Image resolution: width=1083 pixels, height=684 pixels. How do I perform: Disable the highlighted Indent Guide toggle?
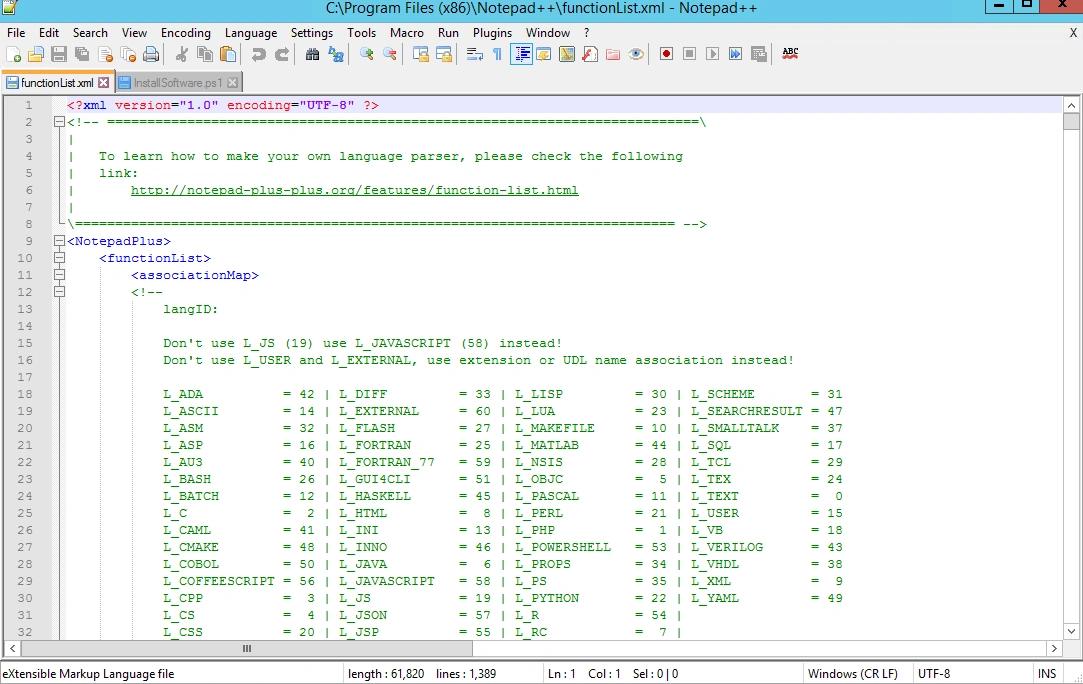pos(521,55)
